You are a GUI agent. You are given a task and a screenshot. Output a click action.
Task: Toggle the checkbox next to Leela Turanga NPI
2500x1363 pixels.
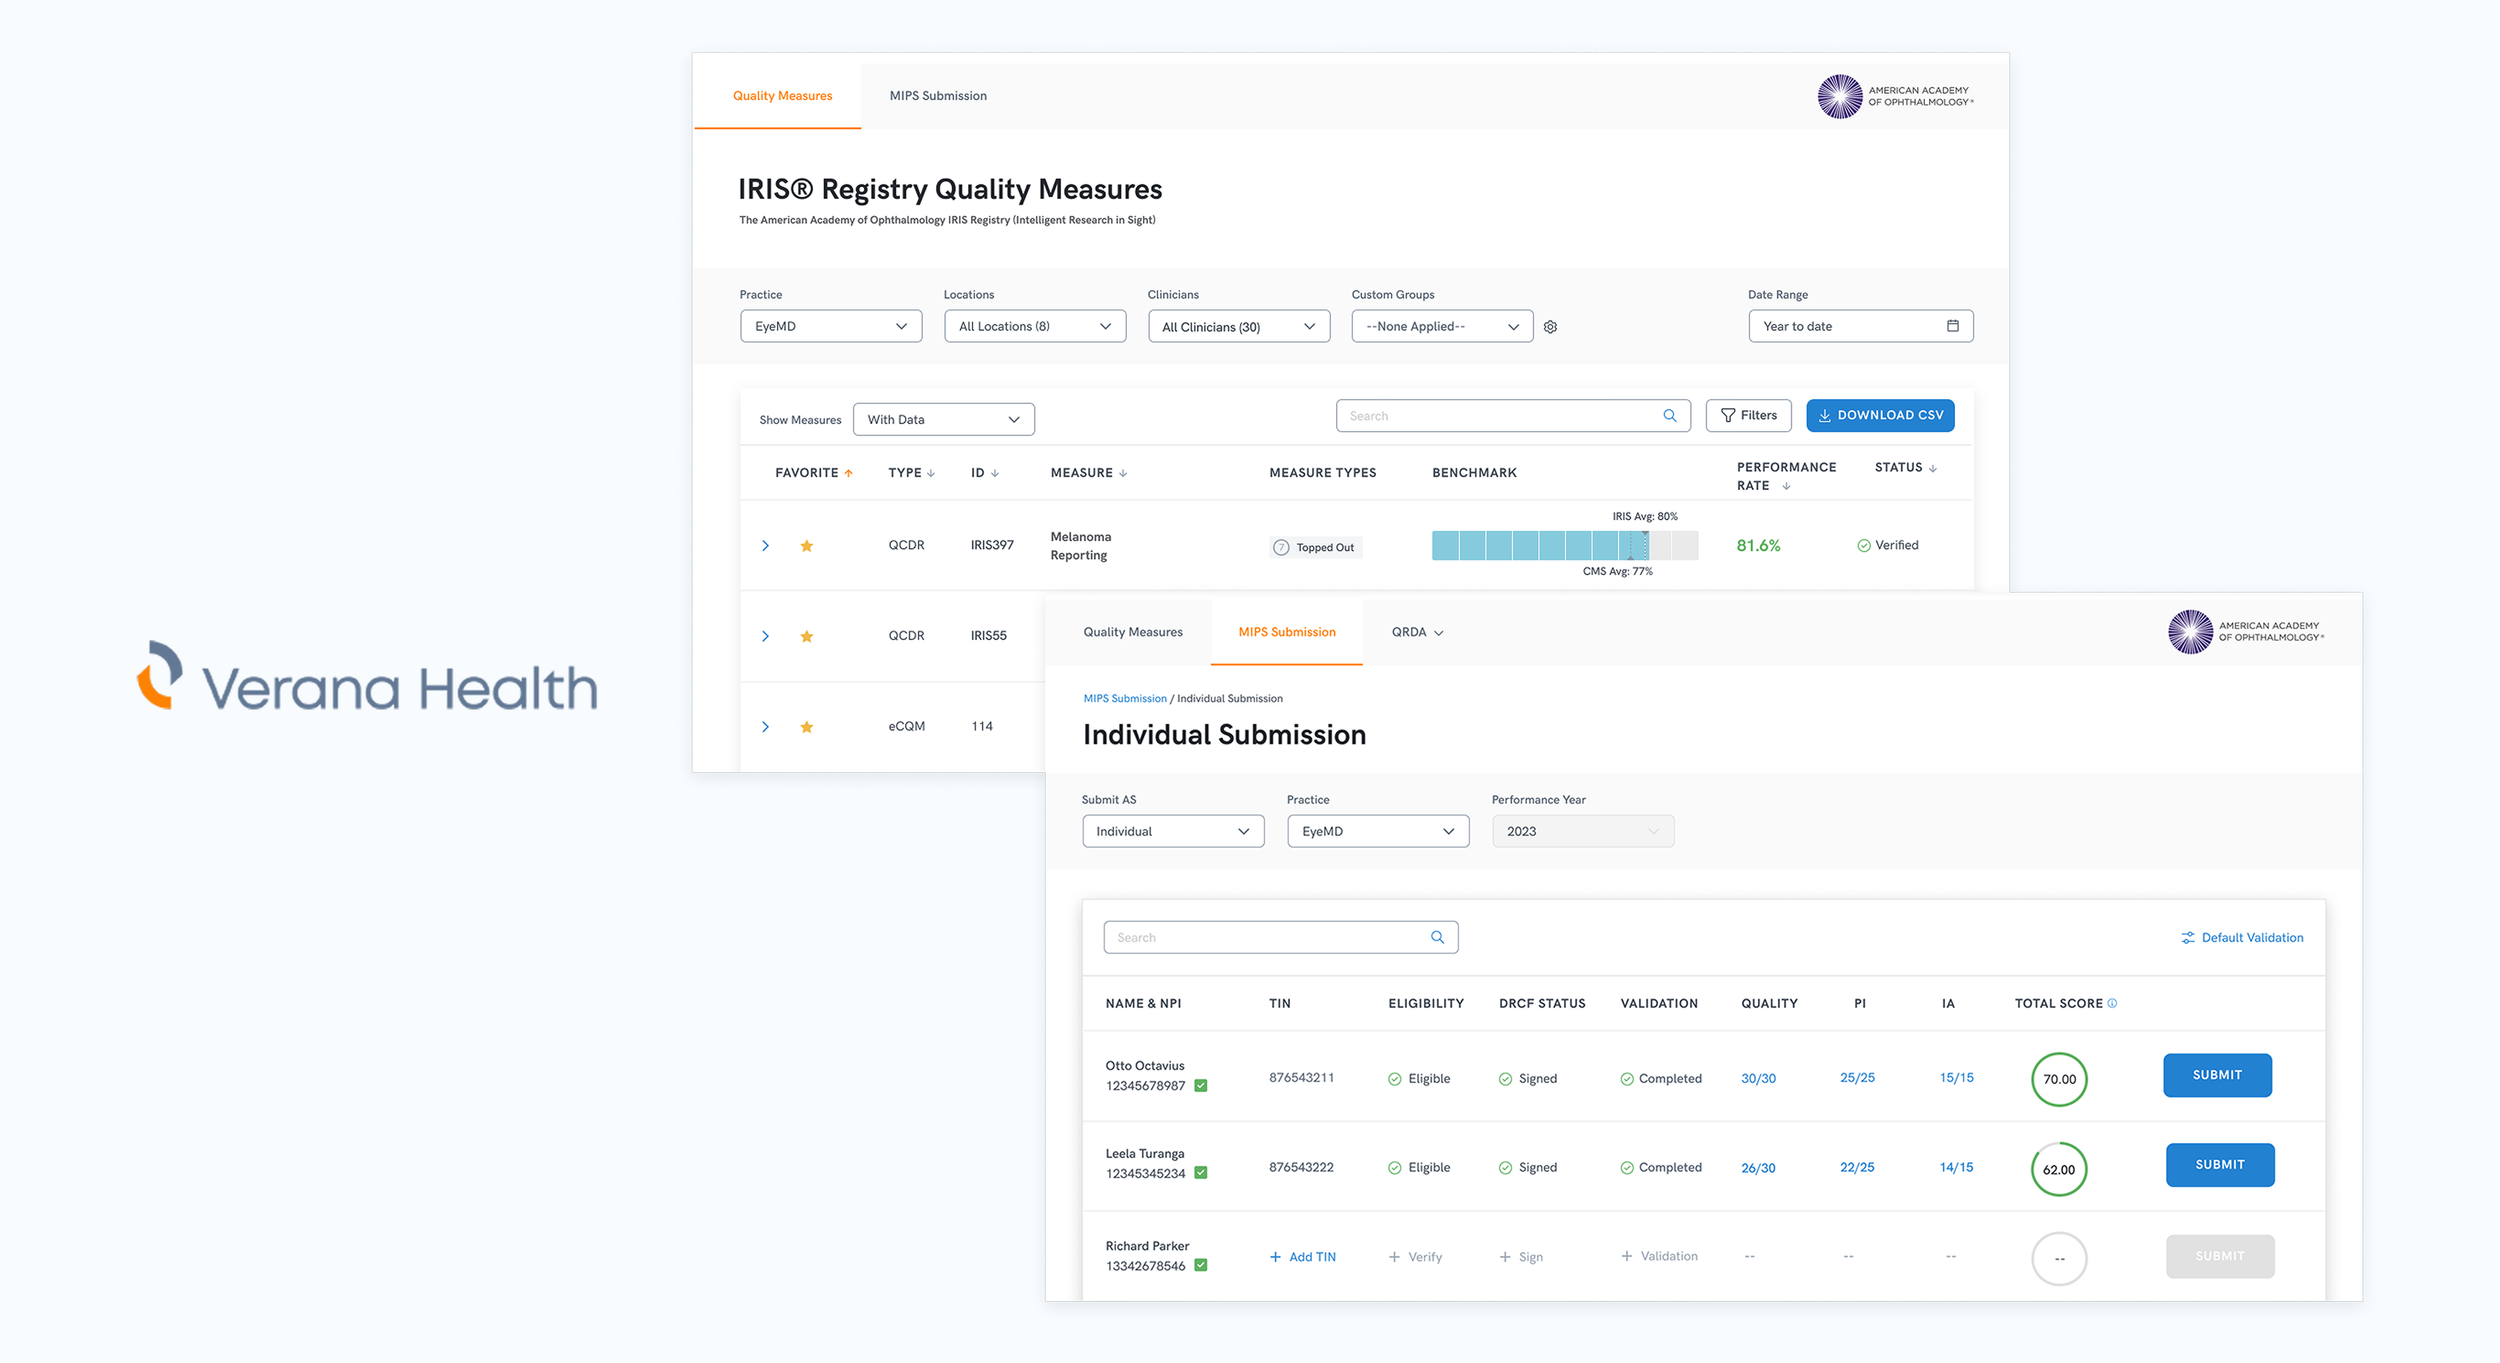click(1201, 1173)
